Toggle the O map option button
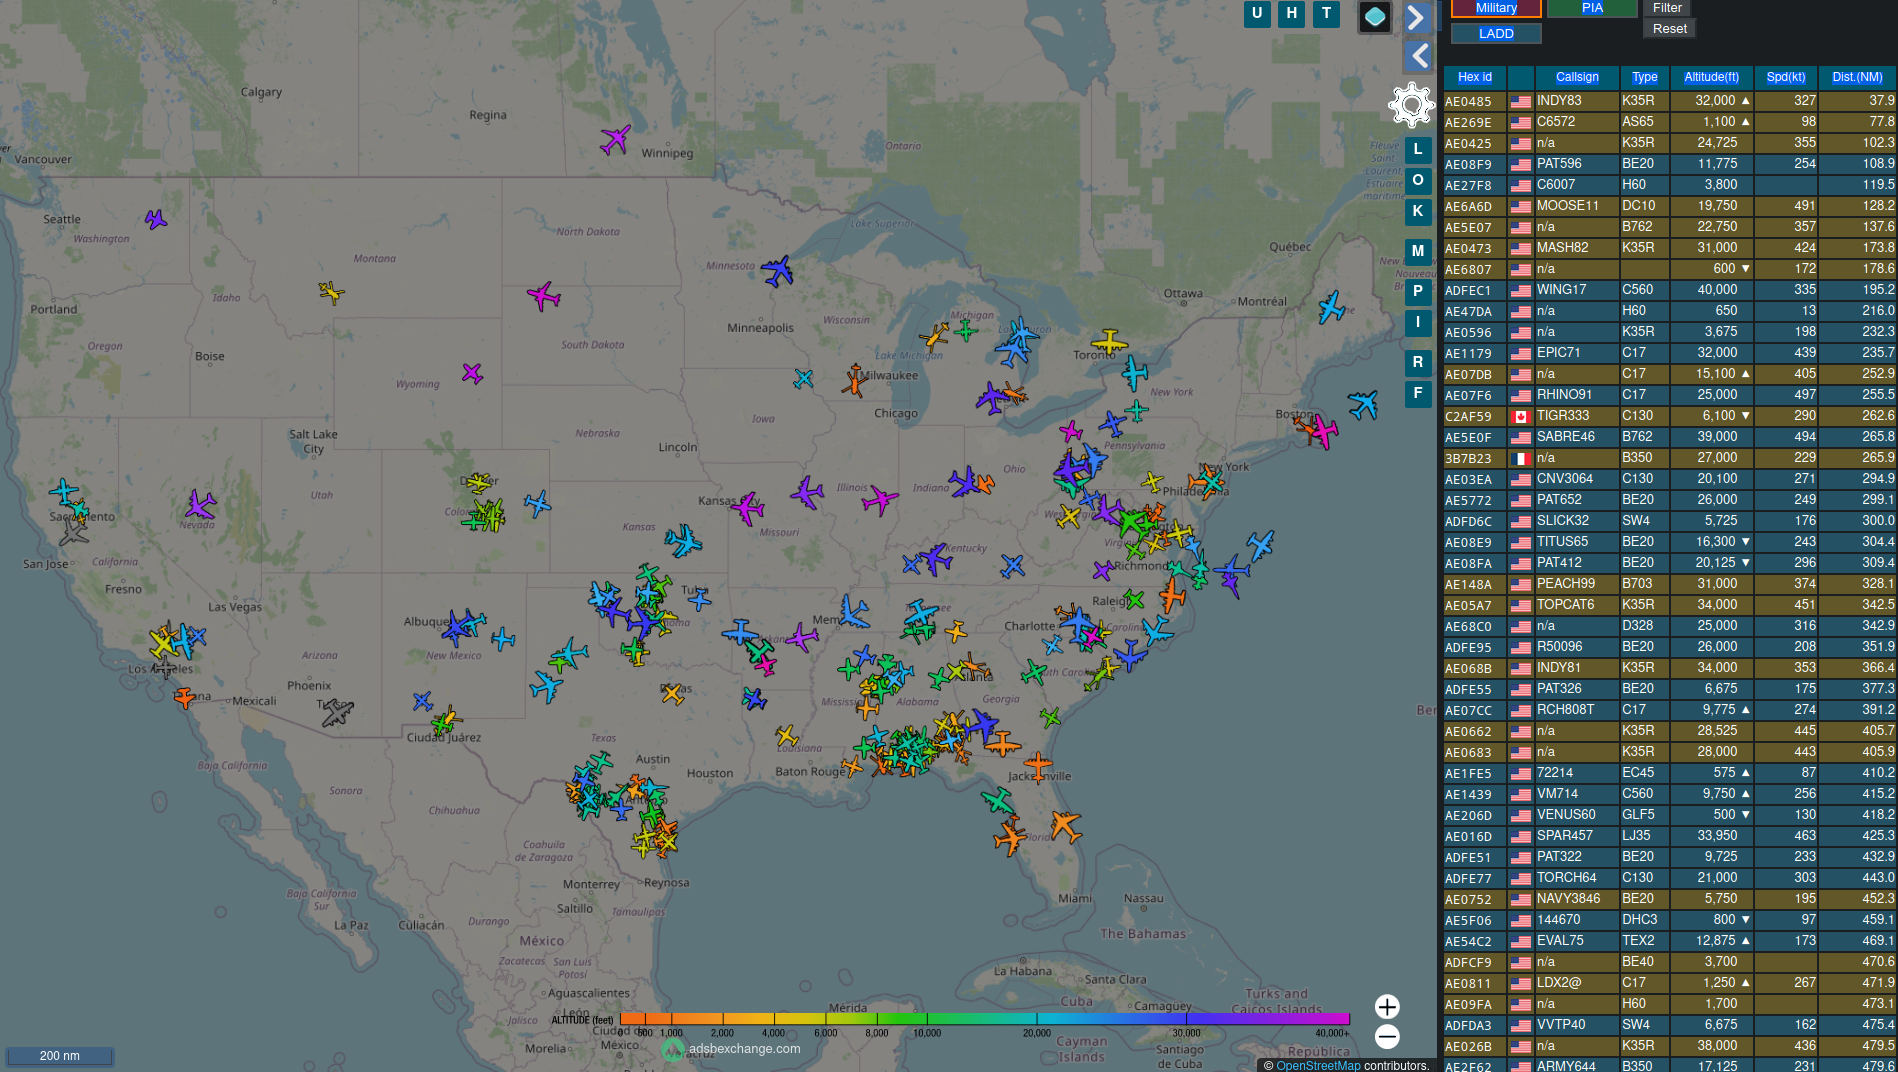 coord(1418,180)
